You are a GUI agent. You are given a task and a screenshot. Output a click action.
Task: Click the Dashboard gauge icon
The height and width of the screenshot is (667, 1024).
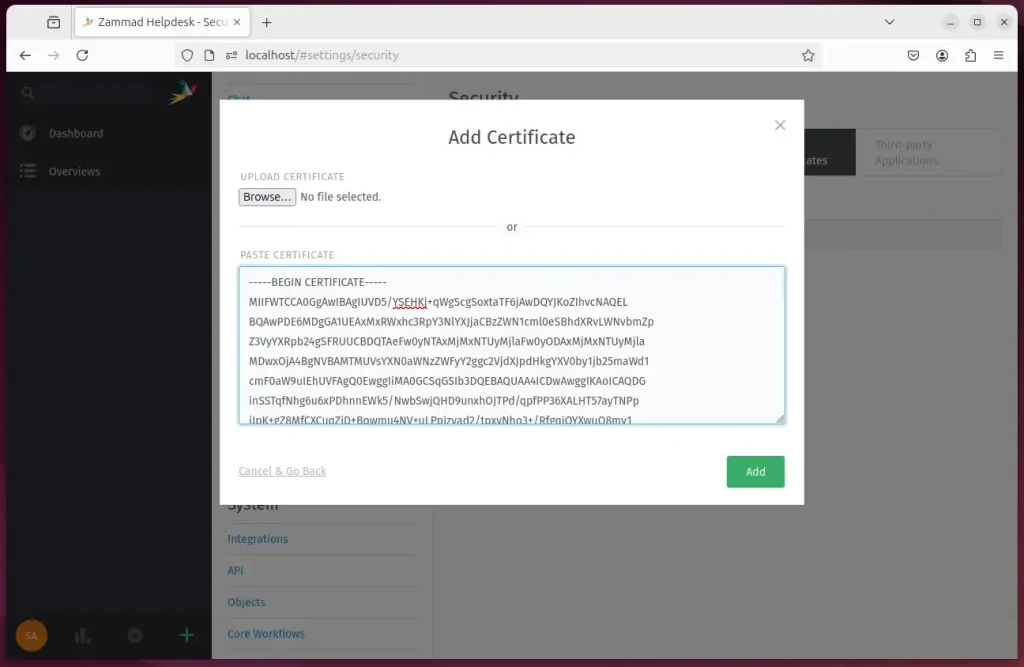27,133
